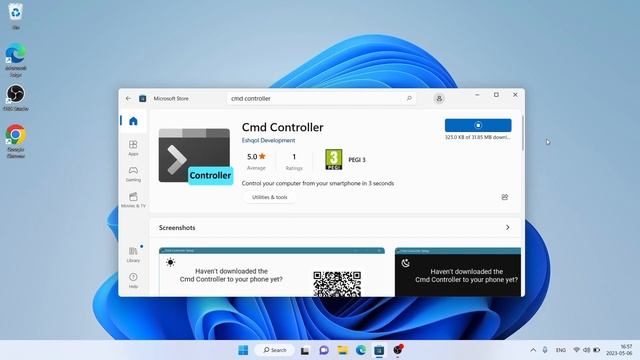Click the battery tray icon
The image size is (640, 360).
tap(597, 350)
